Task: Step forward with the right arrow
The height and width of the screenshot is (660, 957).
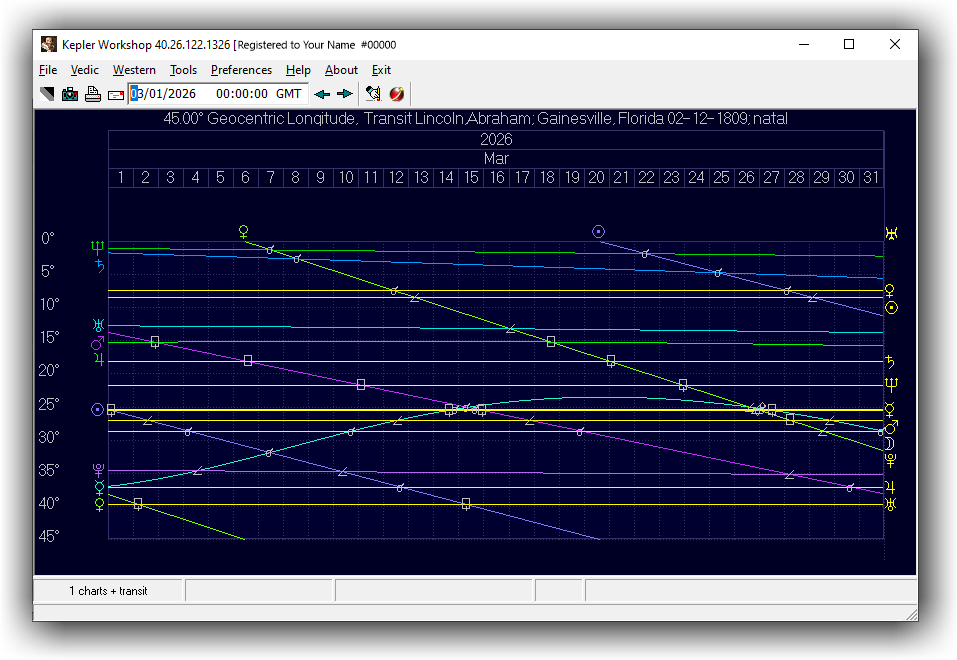Action: [345, 94]
